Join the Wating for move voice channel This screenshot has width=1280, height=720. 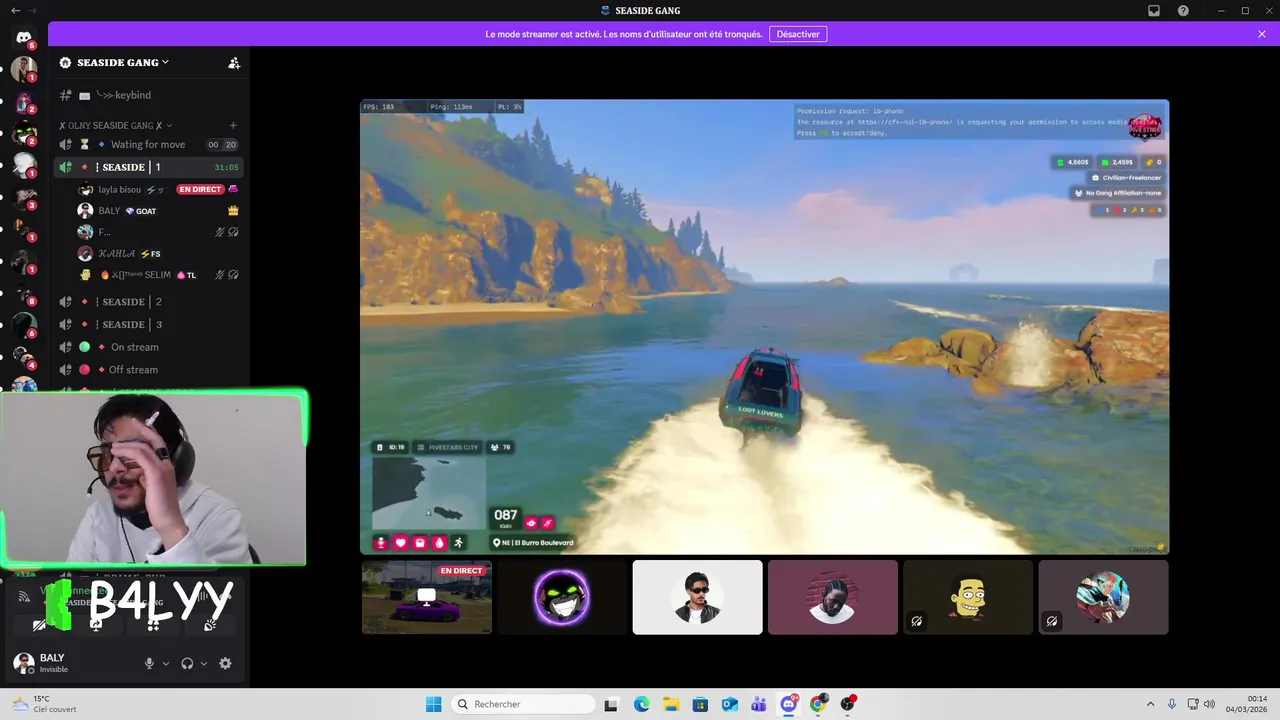148,144
